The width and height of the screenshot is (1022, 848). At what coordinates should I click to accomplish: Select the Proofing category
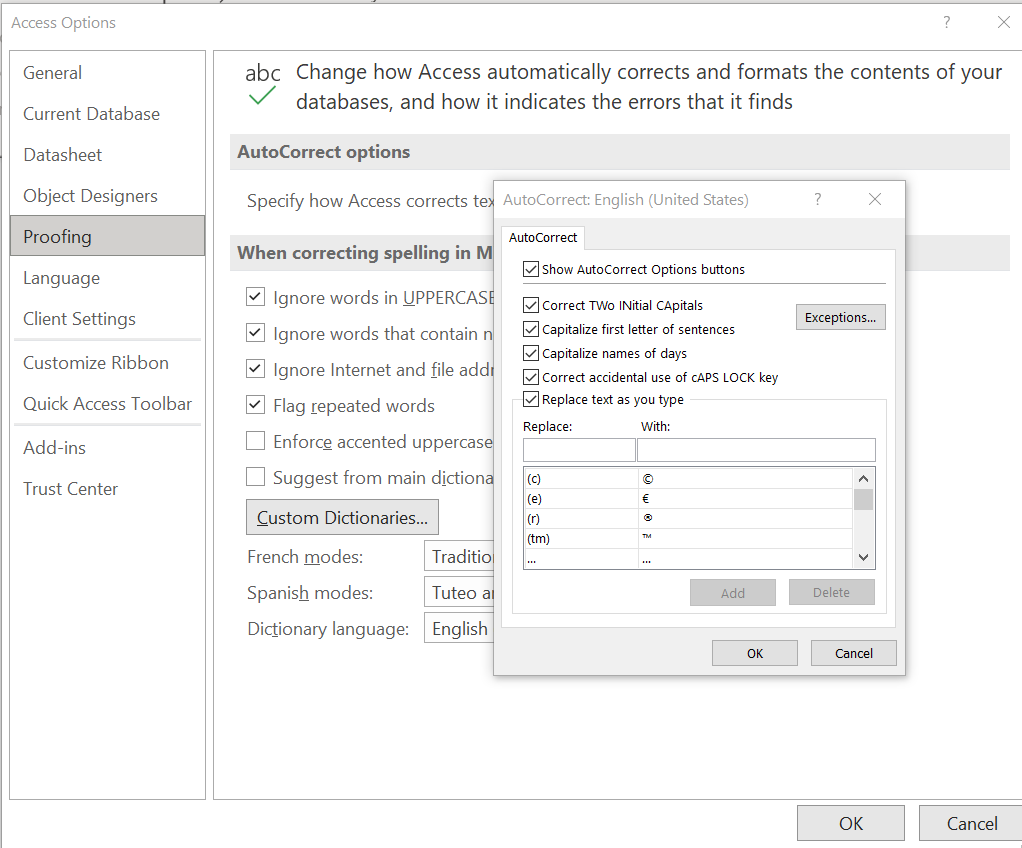[108, 236]
